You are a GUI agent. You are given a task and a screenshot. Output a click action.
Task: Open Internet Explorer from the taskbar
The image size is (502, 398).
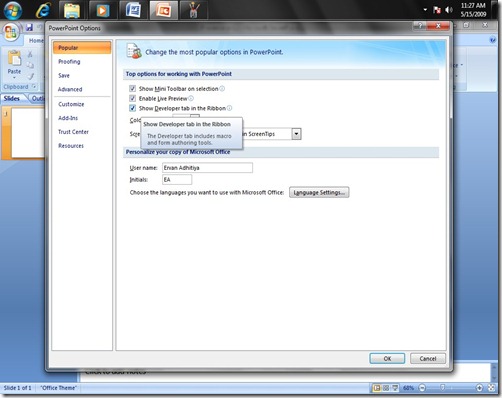pyautogui.click(x=43, y=10)
